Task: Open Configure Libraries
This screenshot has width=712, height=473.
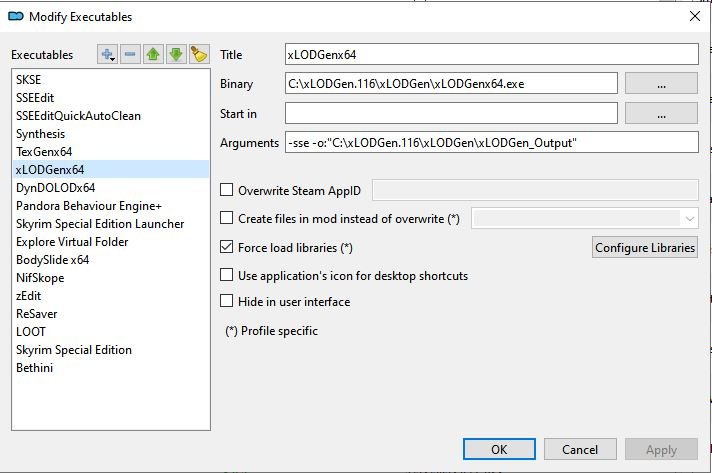Action: pos(645,247)
